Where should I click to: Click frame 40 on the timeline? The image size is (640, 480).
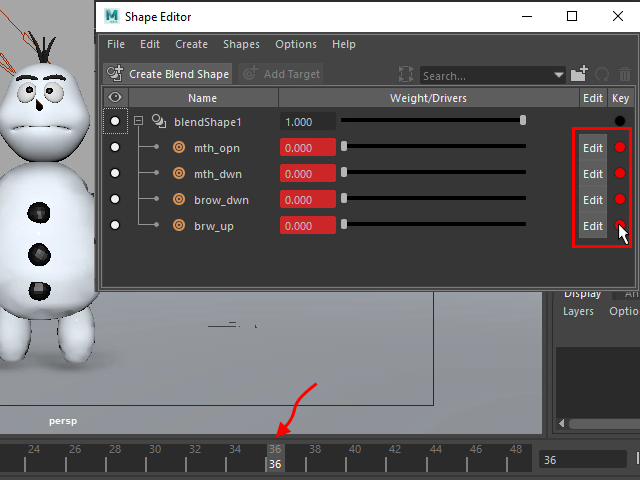click(355, 450)
